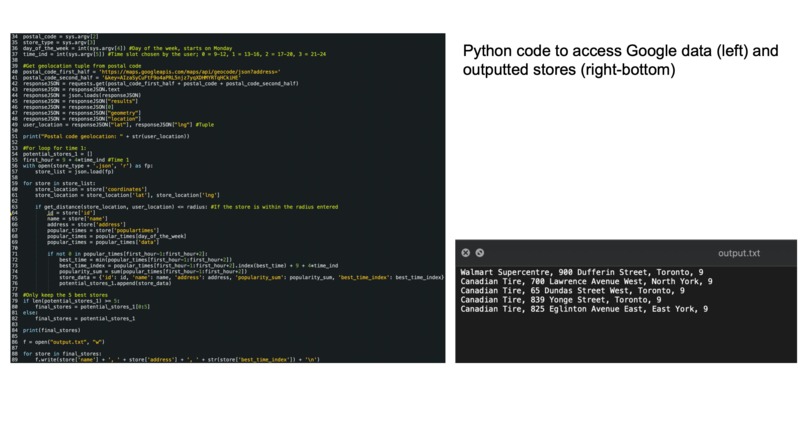Click line address = store['address']
This screenshot has height=436, width=806.
[86, 224]
